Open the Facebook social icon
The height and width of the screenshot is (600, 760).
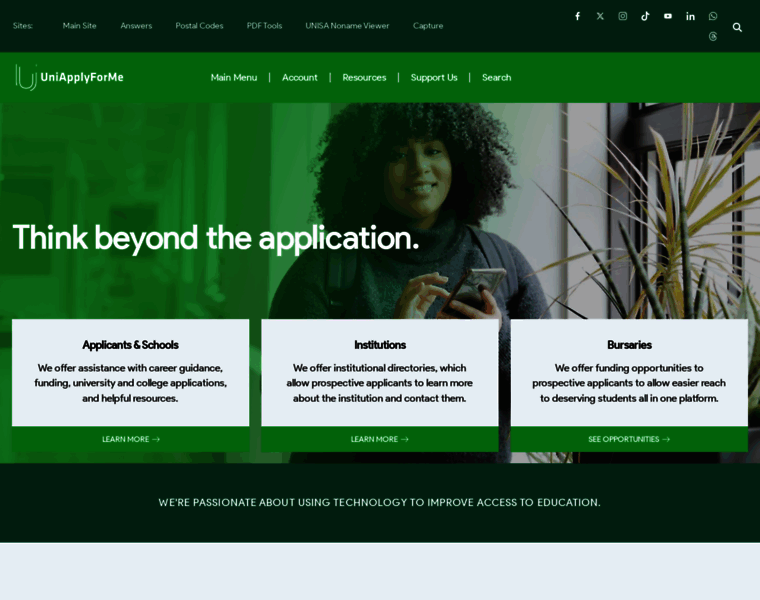click(577, 16)
